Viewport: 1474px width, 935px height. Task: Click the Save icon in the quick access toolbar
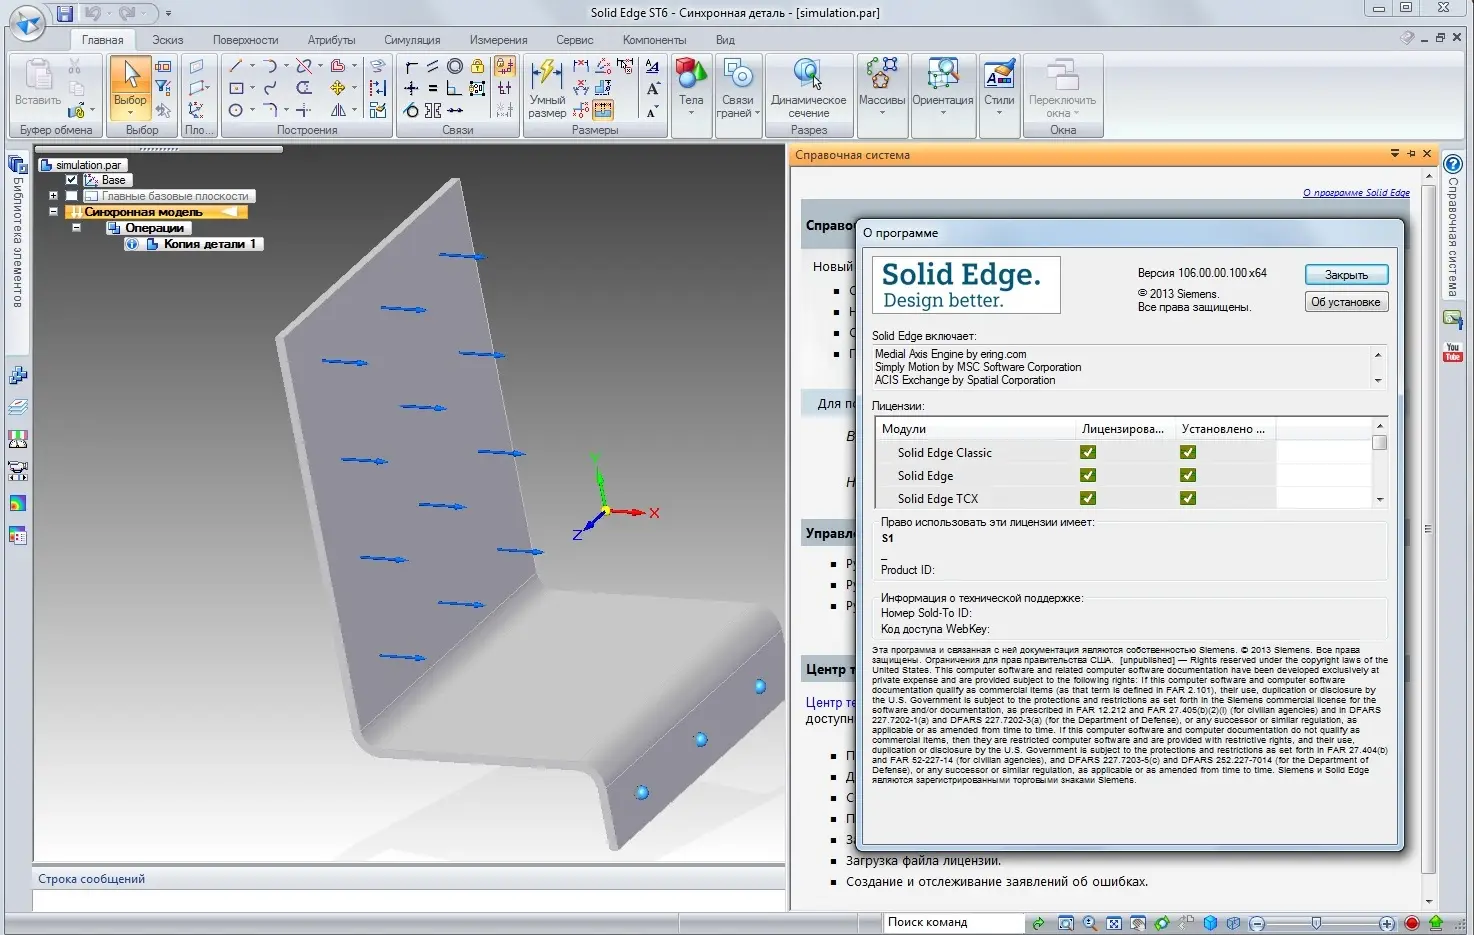coord(65,13)
